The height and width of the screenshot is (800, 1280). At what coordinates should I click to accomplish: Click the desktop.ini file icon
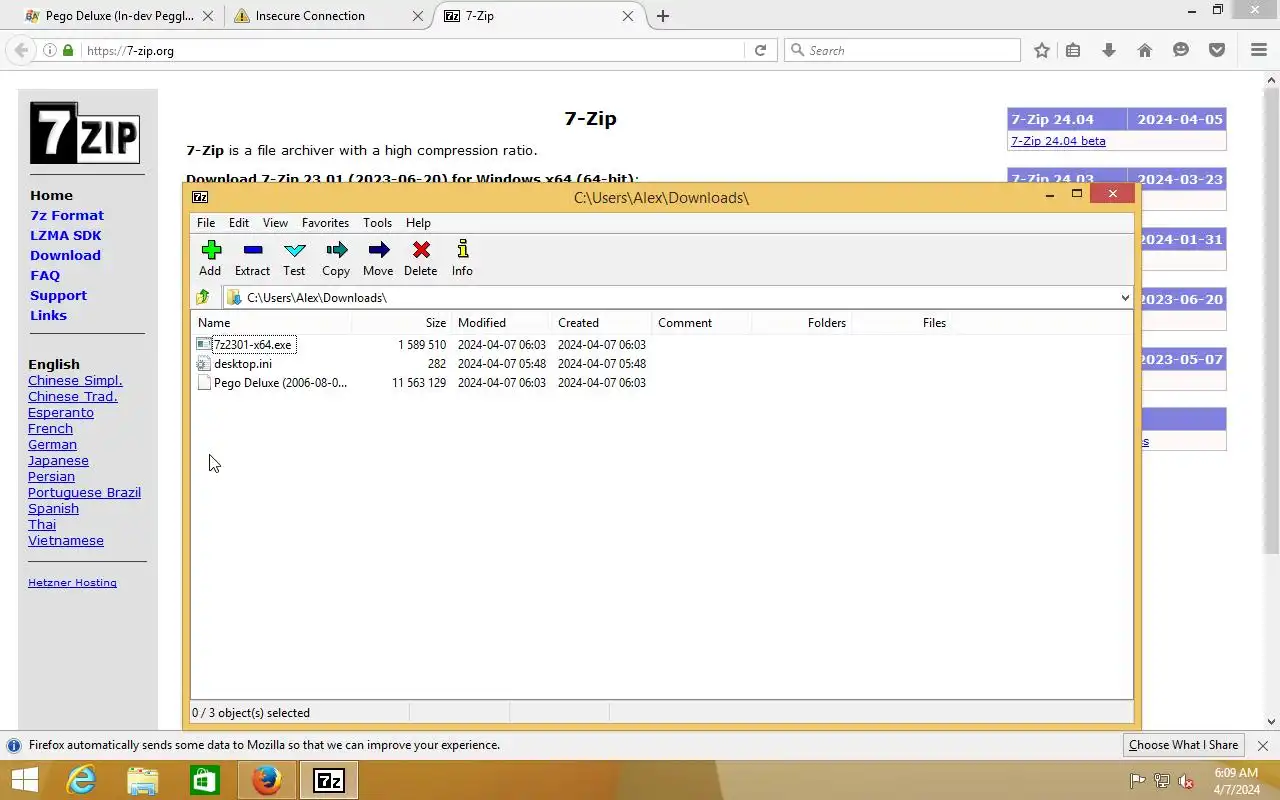pos(204,363)
